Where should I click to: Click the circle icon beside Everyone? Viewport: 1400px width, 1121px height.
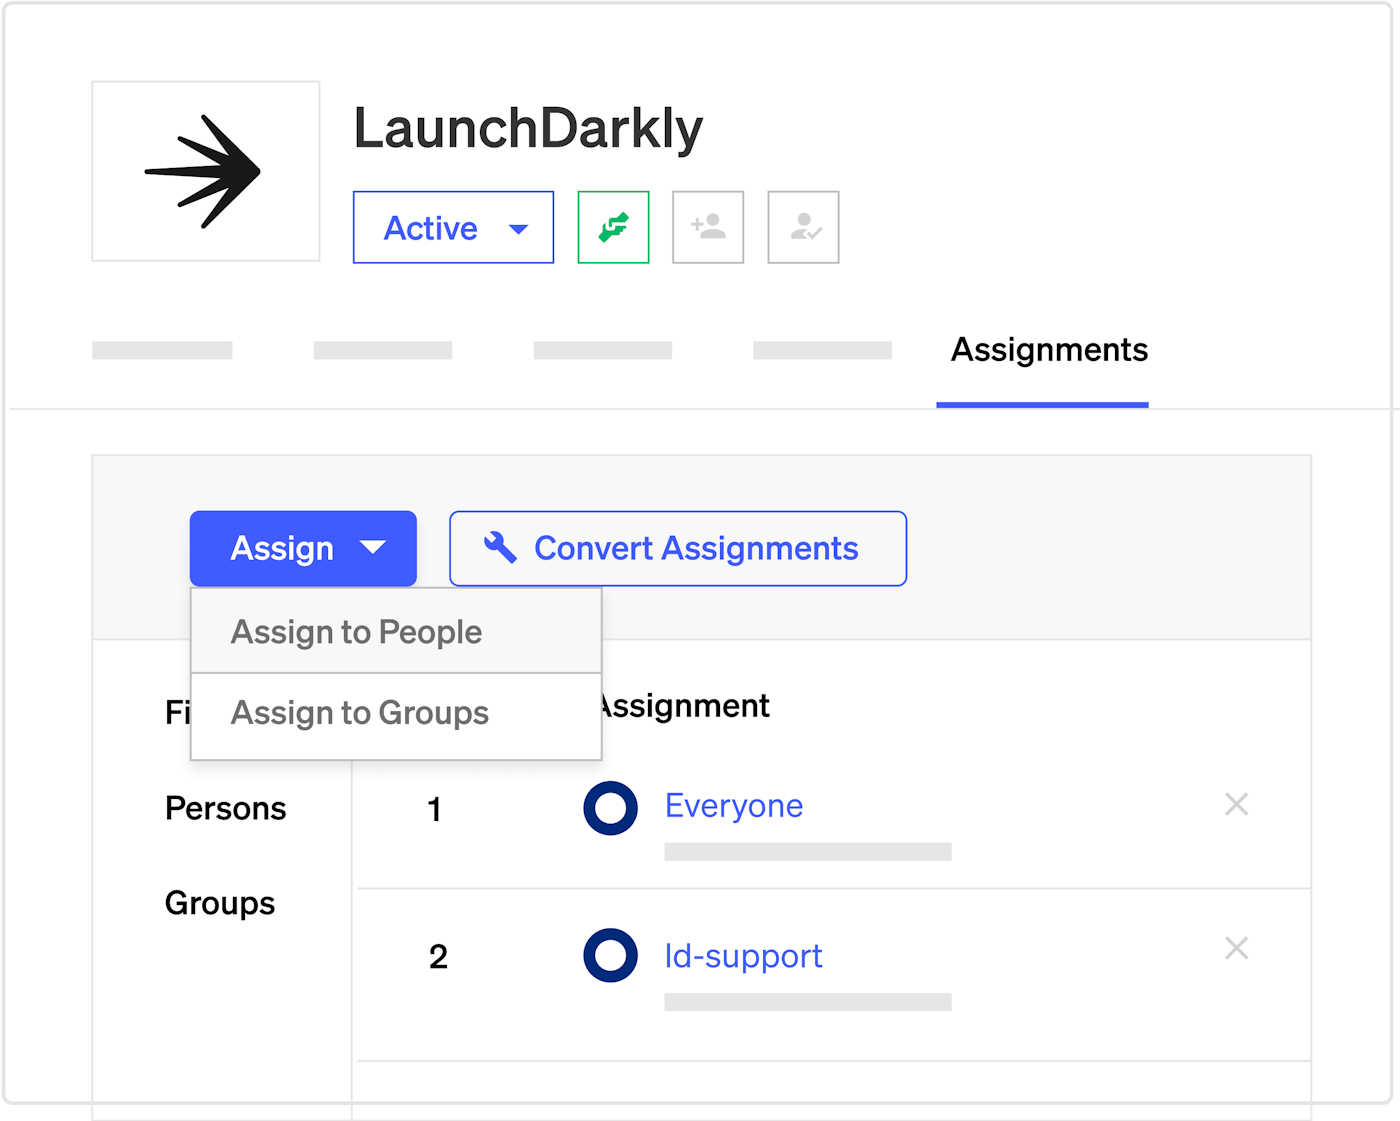click(x=611, y=808)
